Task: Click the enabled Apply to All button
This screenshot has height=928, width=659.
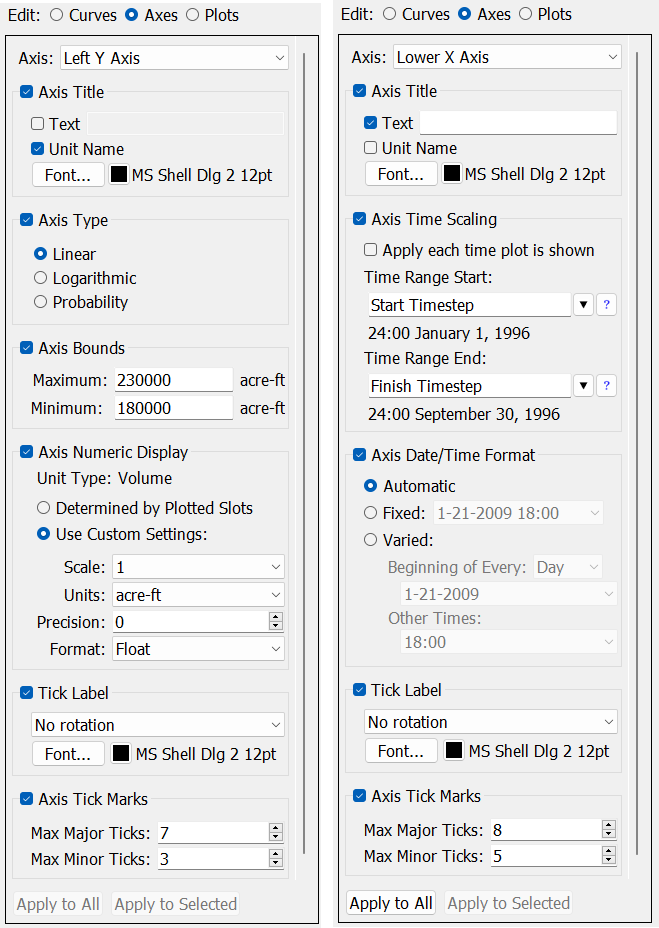Action: [391, 903]
